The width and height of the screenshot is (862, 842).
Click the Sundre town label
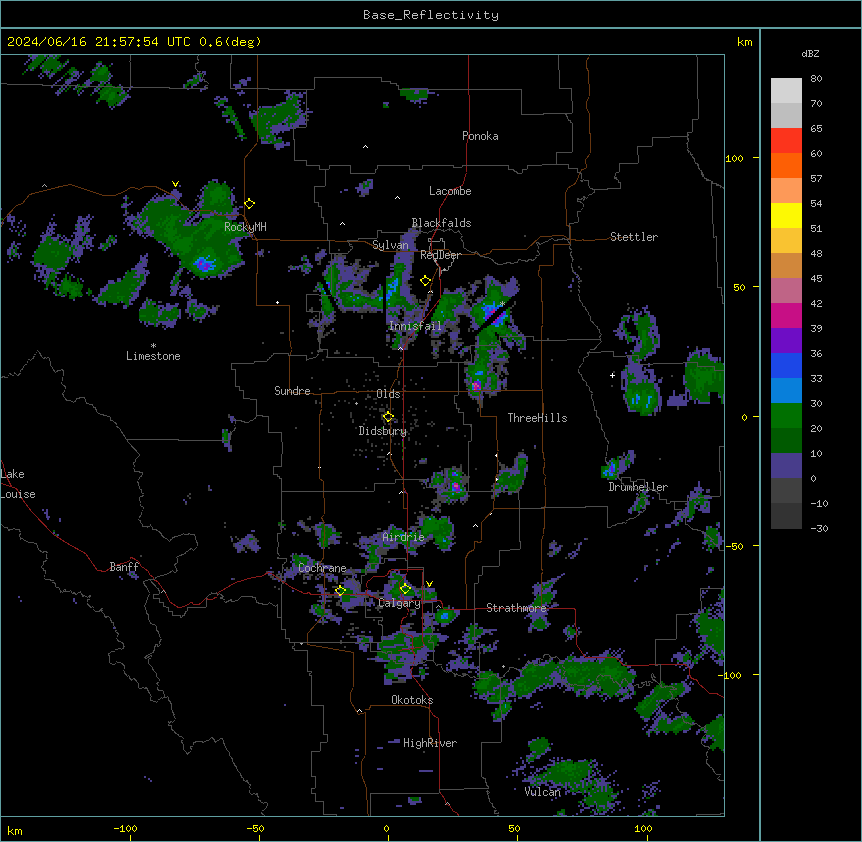292,391
